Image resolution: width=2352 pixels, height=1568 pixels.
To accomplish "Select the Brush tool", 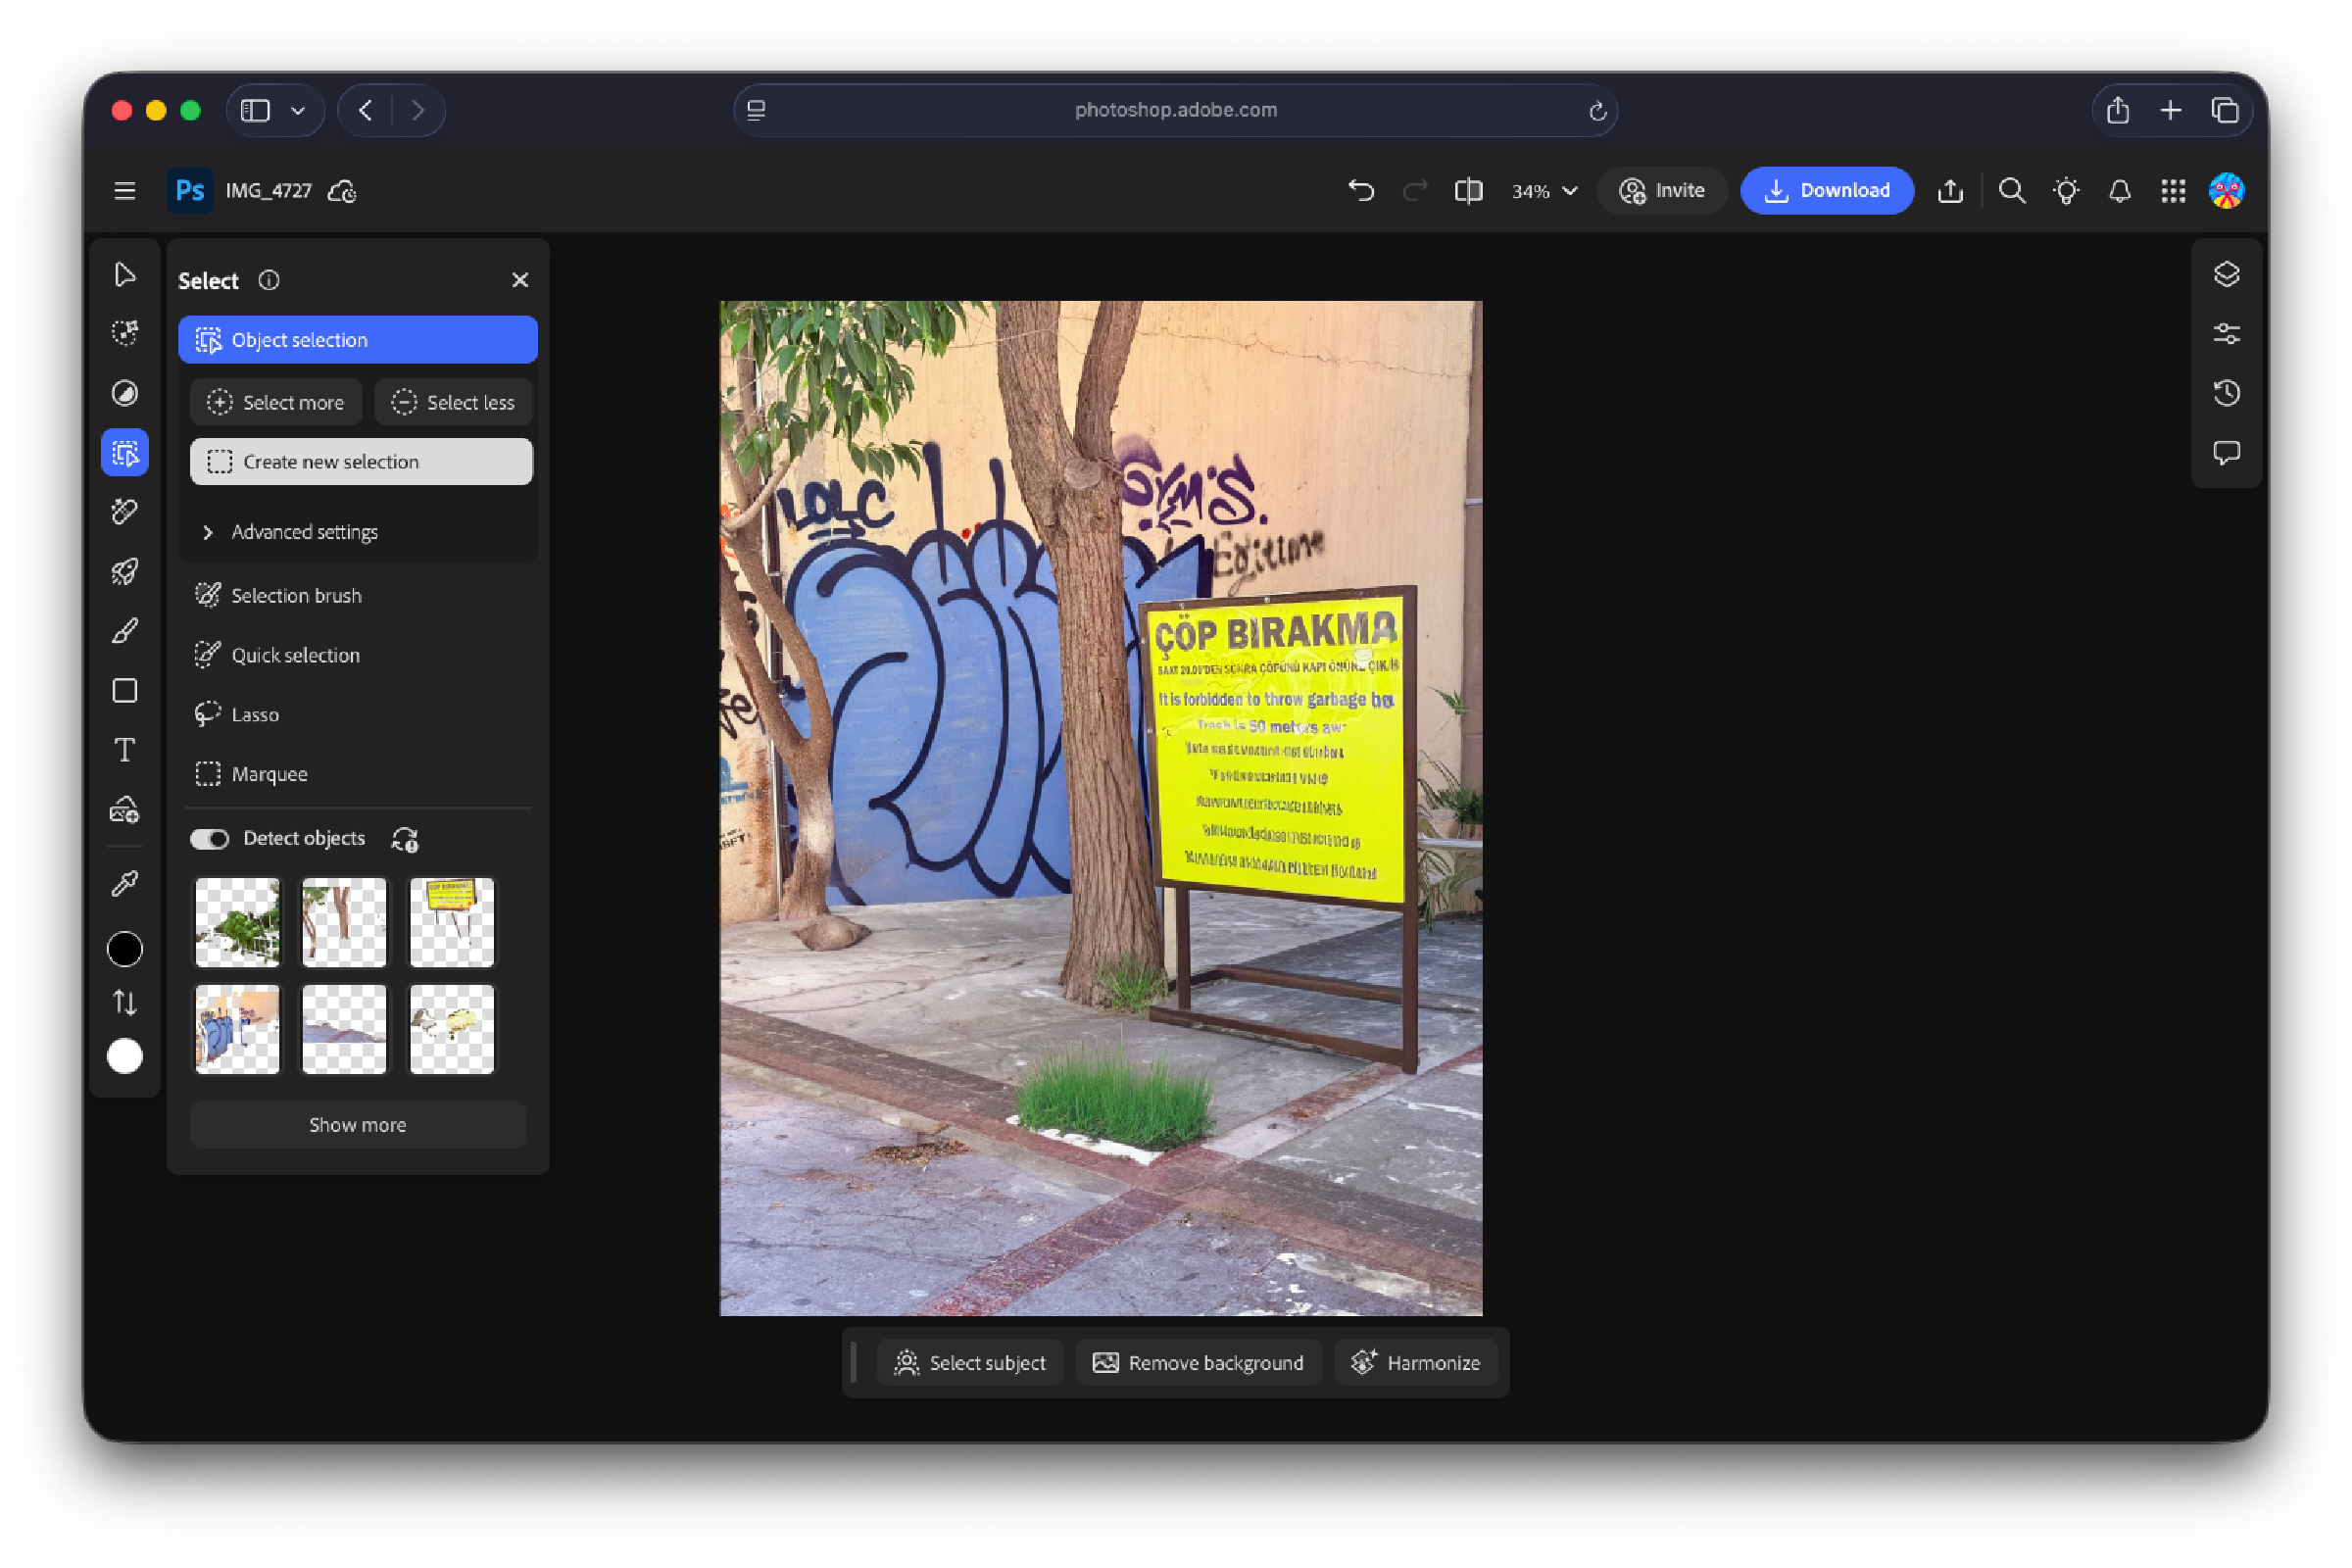I will (x=124, y=631).
